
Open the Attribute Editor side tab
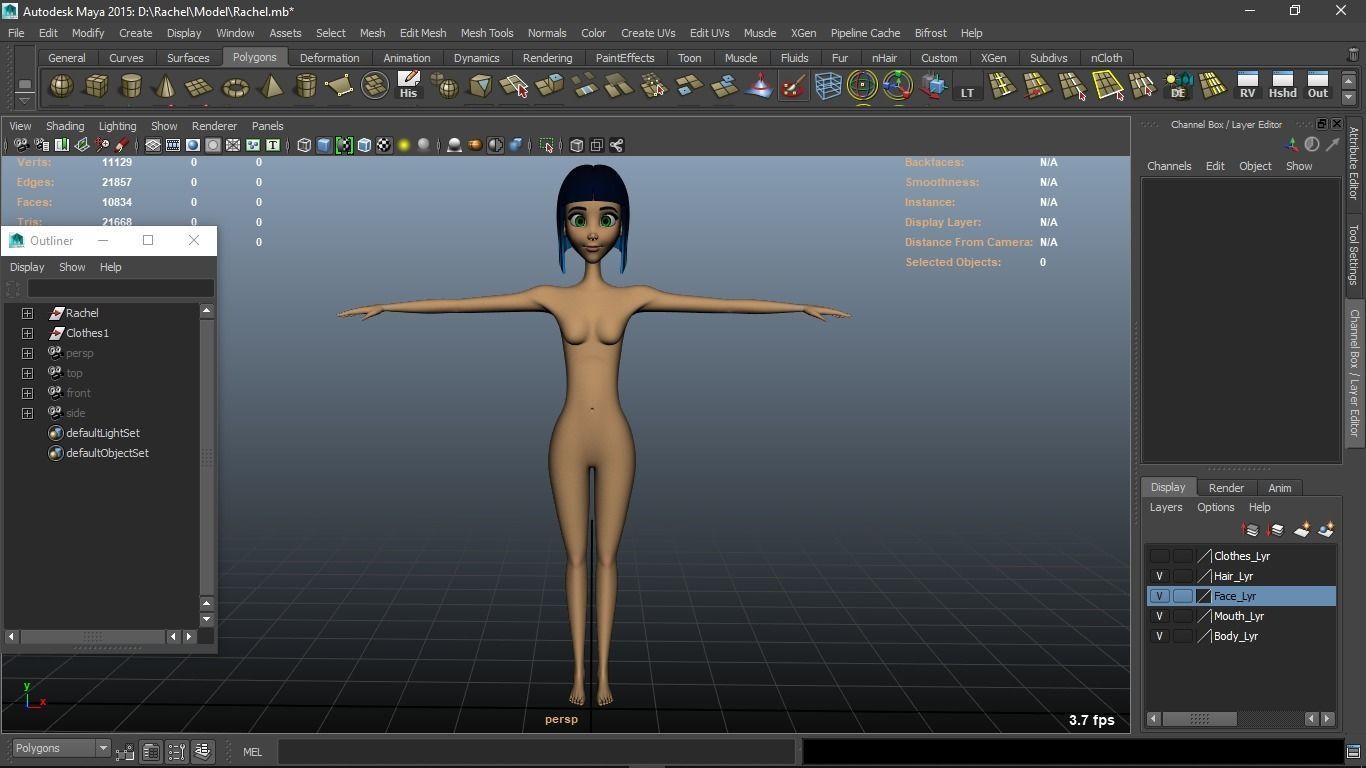click(1354, 163)
